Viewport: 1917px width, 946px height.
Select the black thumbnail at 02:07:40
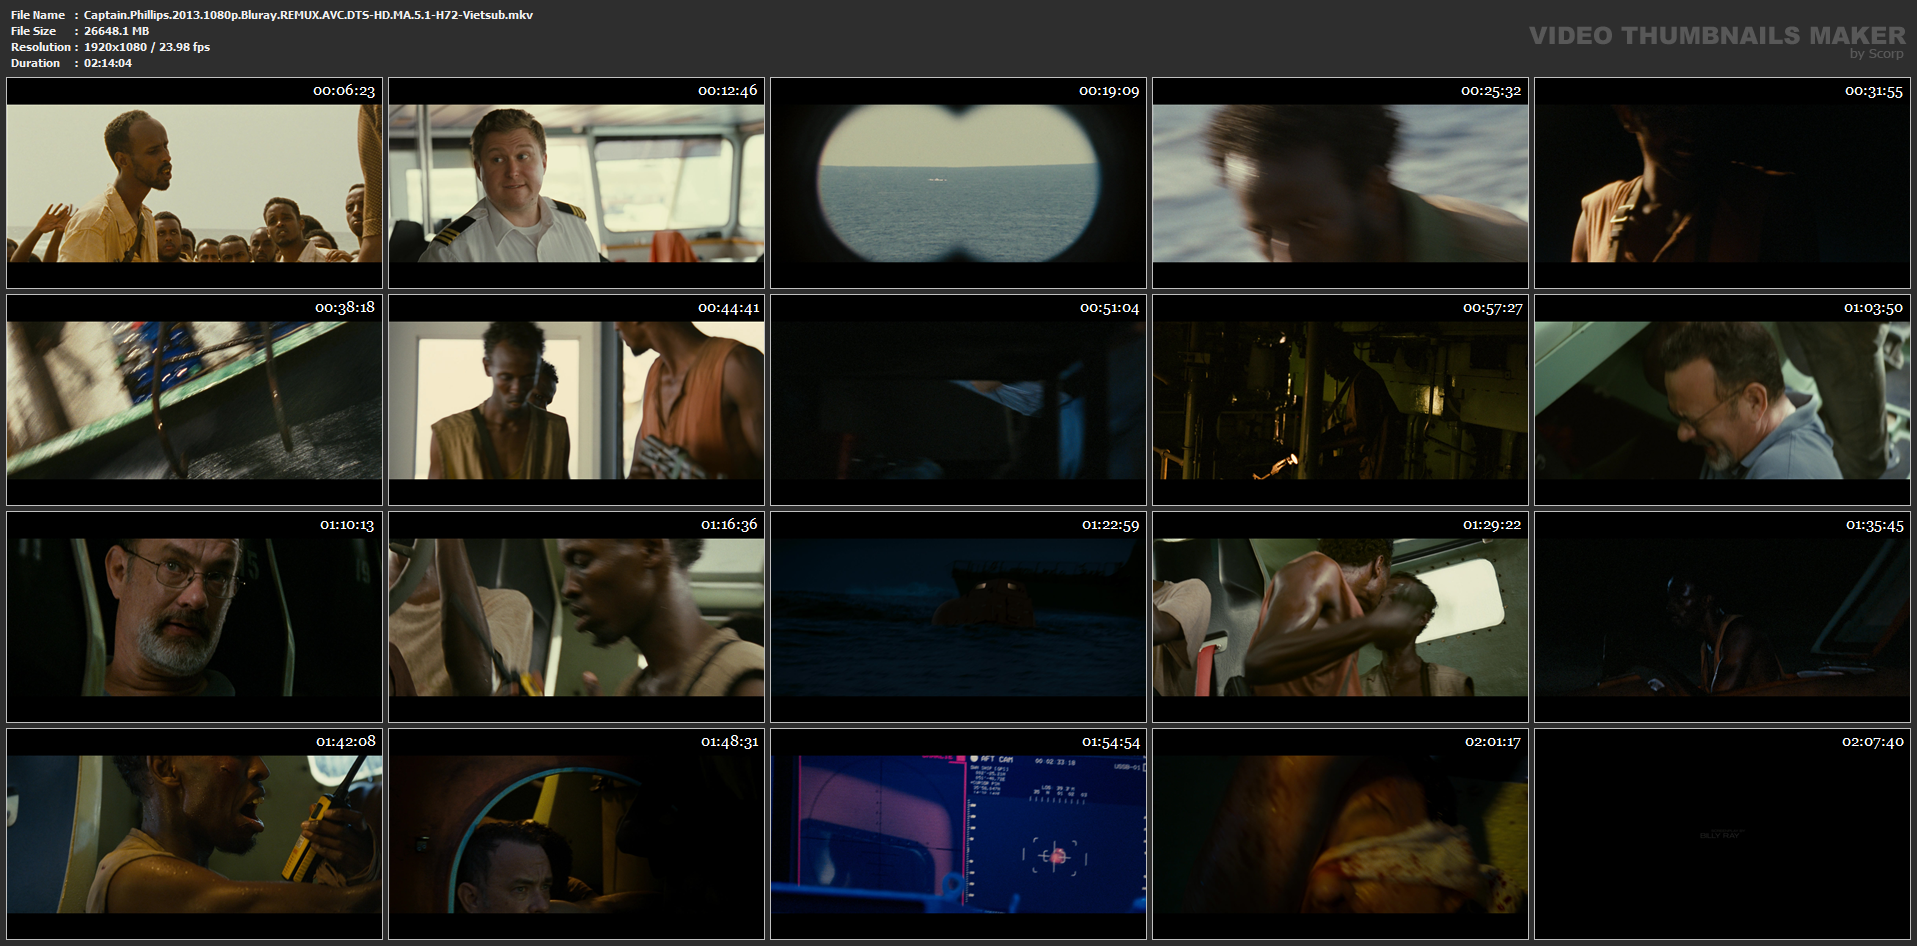[1722, 834]
